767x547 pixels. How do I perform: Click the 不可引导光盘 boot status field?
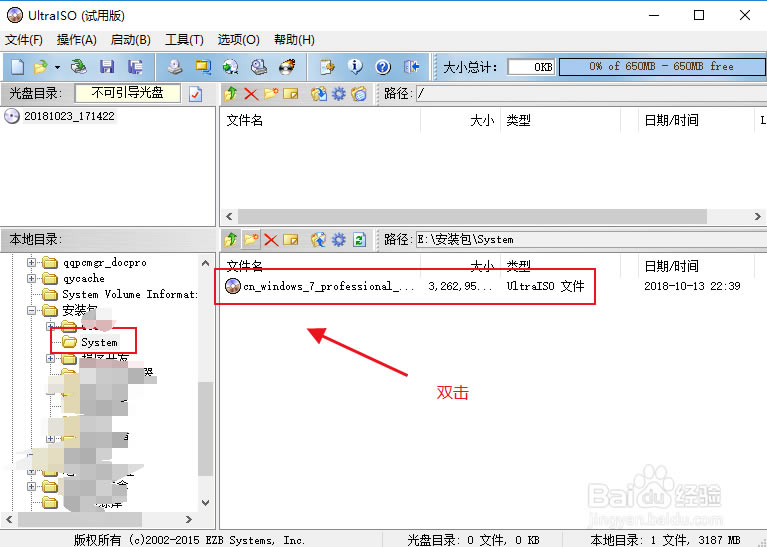(127, 93)
